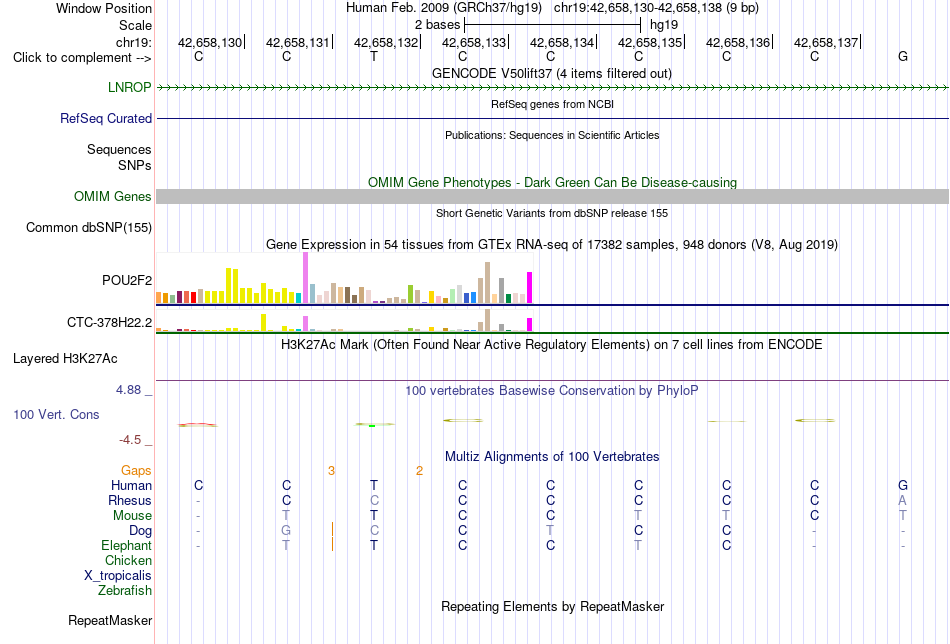Select the RefSeq Curated track label
The height and width of the screenshot is (644, 950).
(106, 118)
